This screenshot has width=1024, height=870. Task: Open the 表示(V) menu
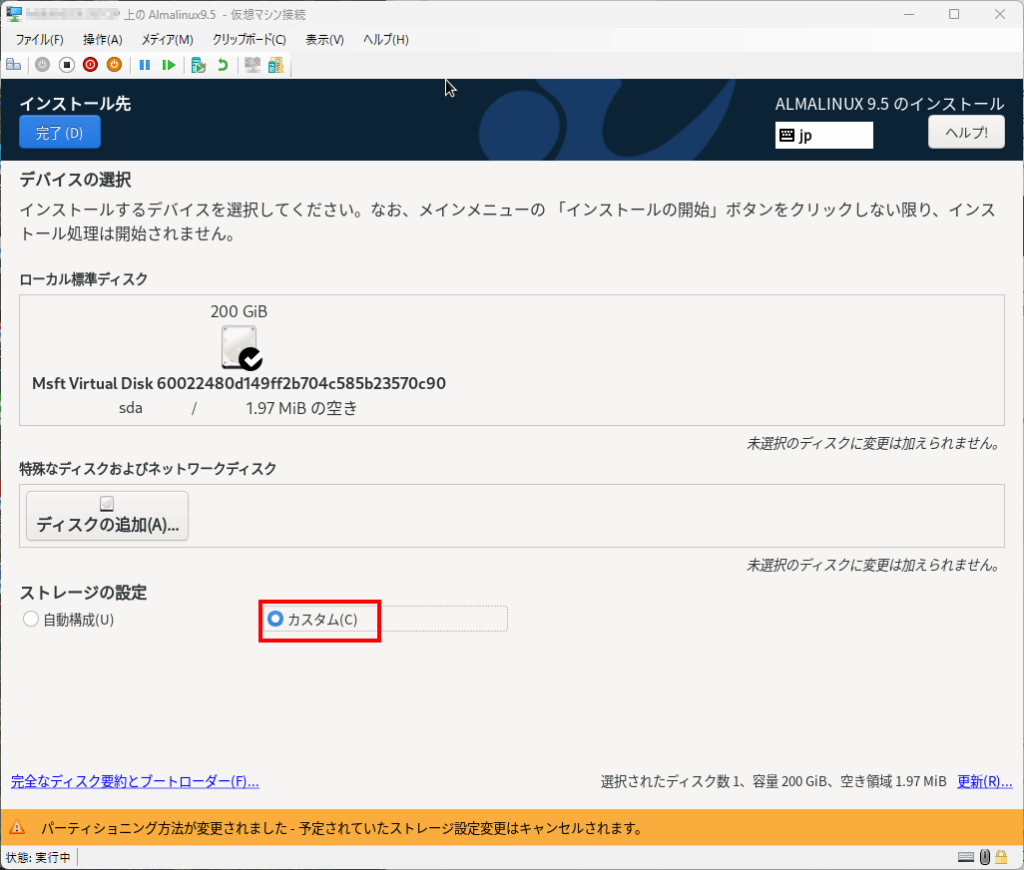[324, 40]
